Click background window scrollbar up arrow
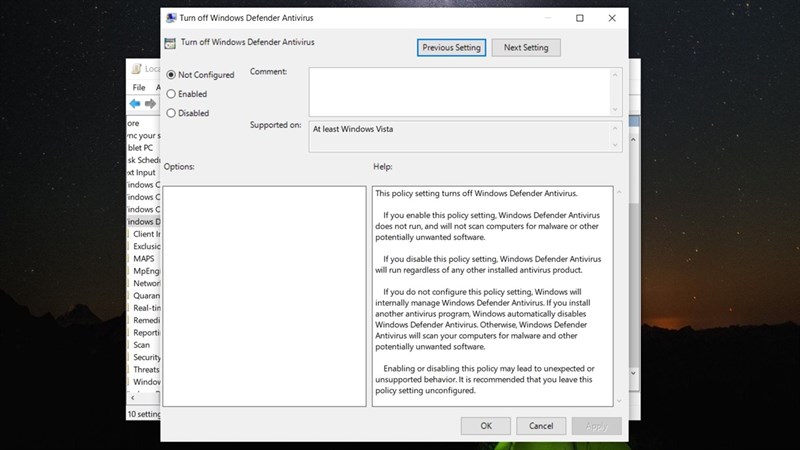 click(634, 139)
